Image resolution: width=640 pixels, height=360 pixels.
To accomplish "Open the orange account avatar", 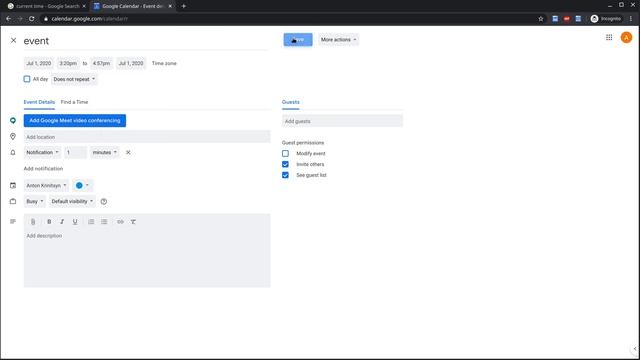I will tap(626, 38).
